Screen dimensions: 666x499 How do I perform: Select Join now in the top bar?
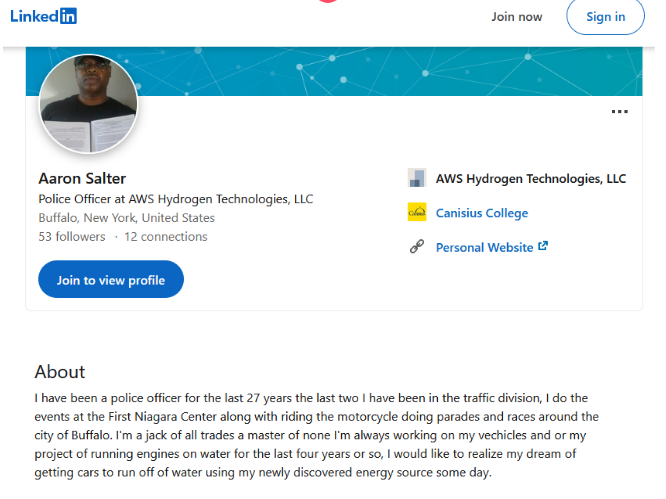[x=516, y=17]
